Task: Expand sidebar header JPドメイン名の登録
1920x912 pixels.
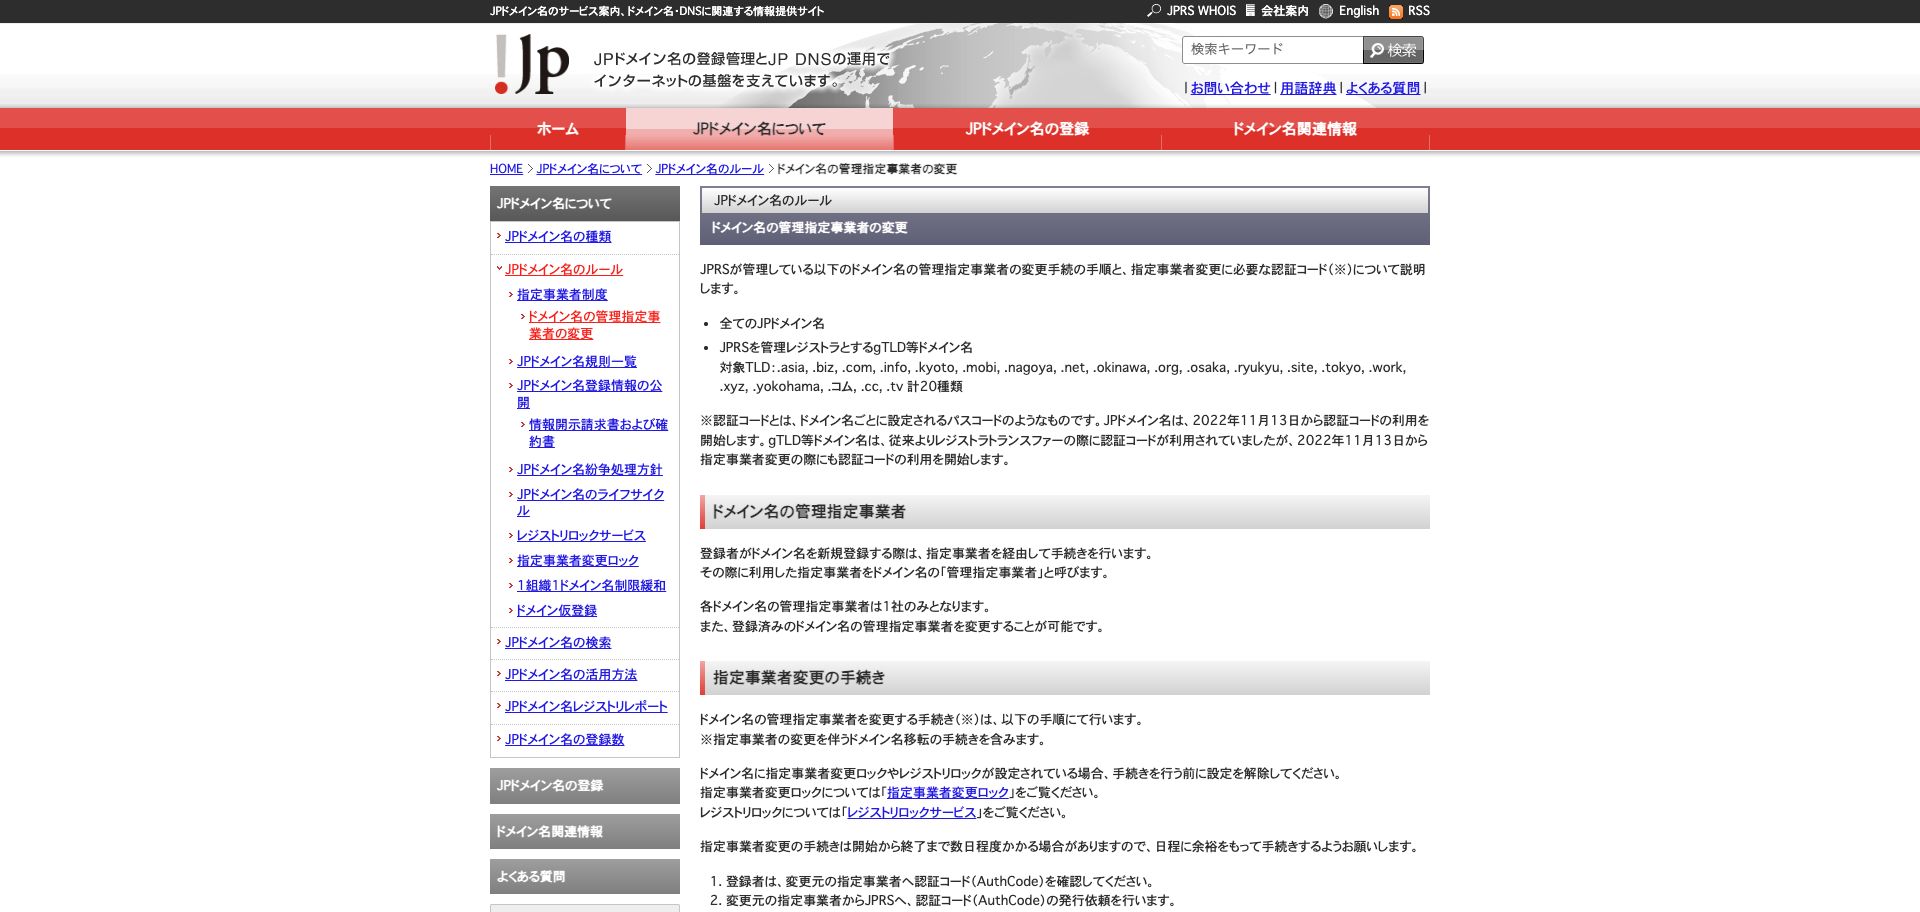Action: 585,786
